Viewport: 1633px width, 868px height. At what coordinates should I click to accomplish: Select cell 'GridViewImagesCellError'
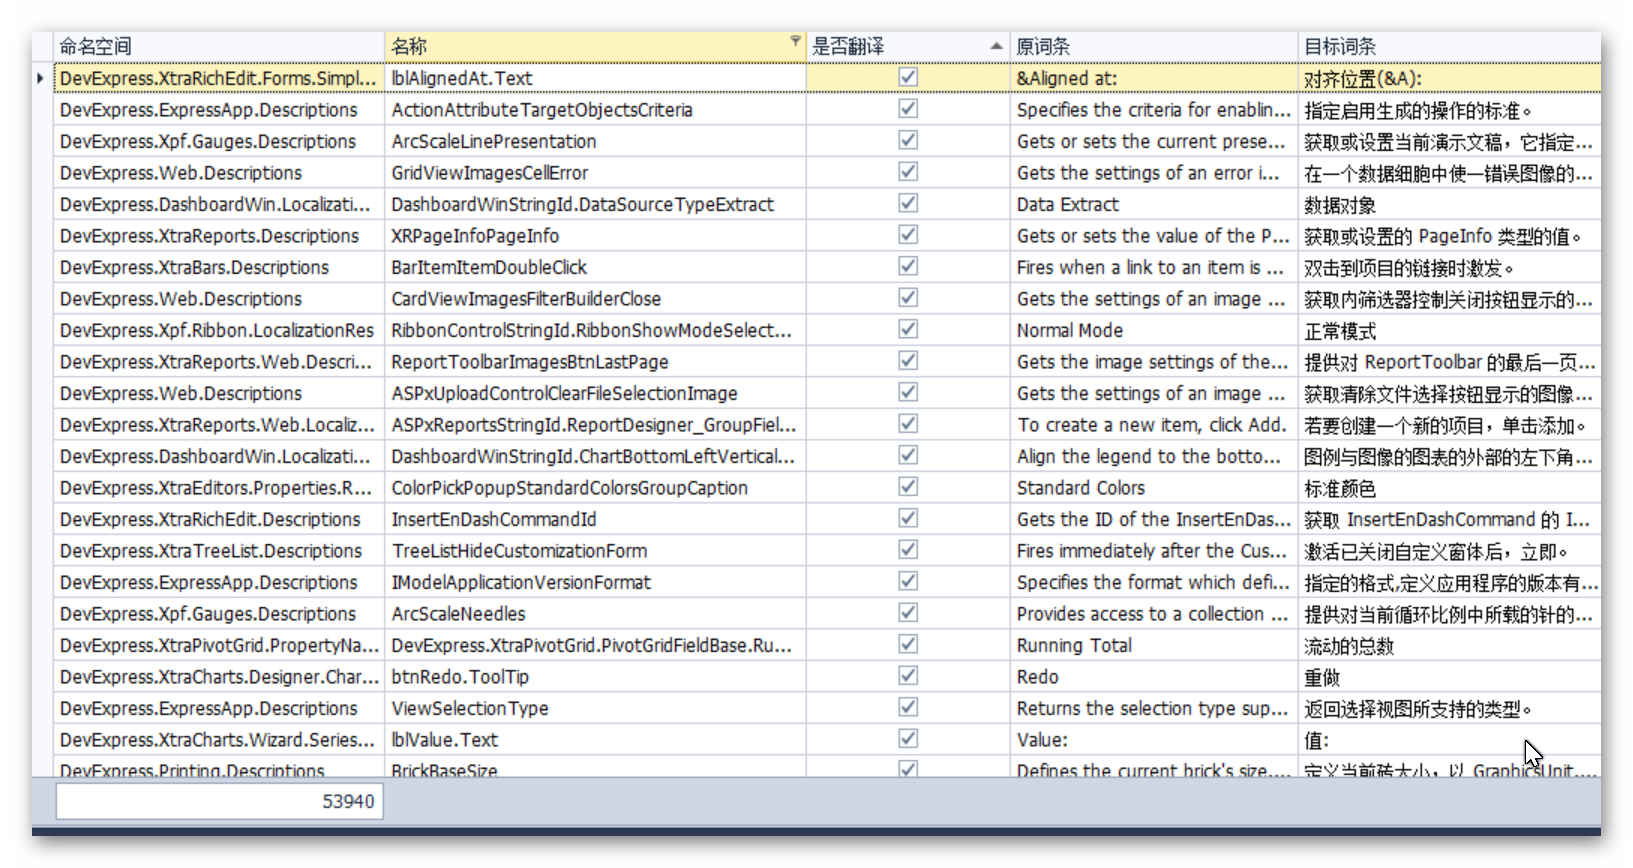click(x=596, y=173)
